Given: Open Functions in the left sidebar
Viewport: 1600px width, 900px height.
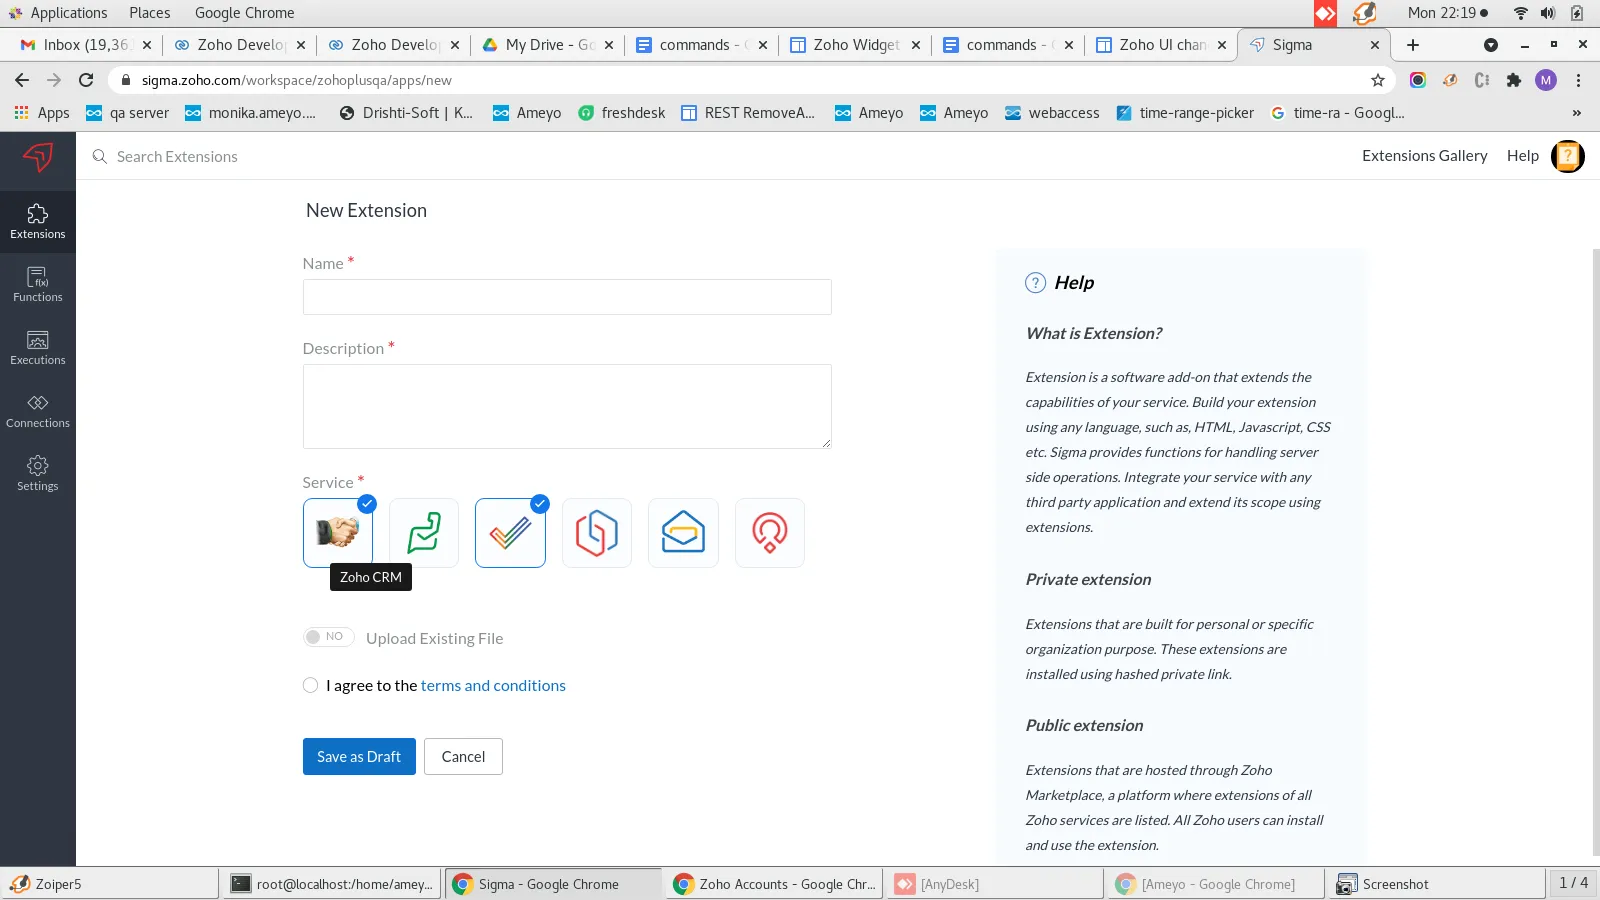Looking at the screenshot, I should pyautogui.click(x=38, y=285).
